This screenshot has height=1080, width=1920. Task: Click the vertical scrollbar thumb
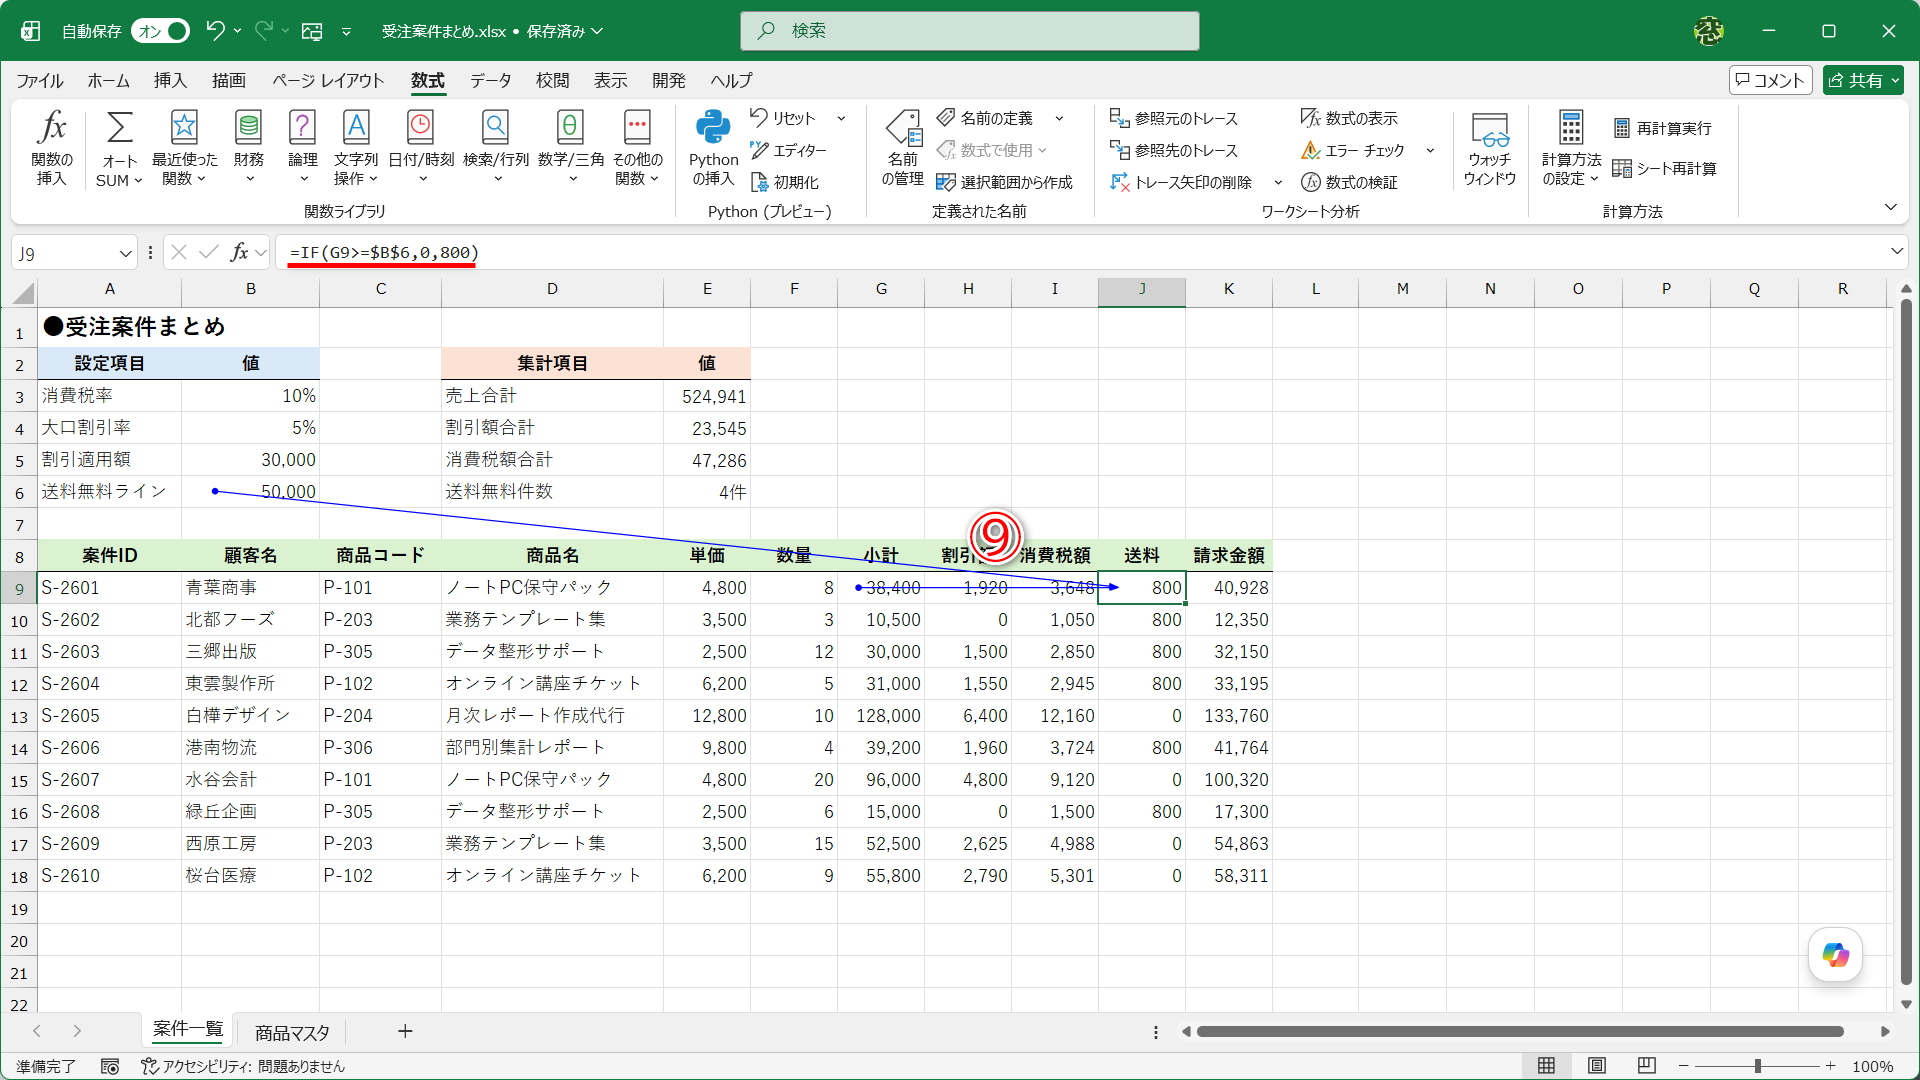(x=1906, y=640)
